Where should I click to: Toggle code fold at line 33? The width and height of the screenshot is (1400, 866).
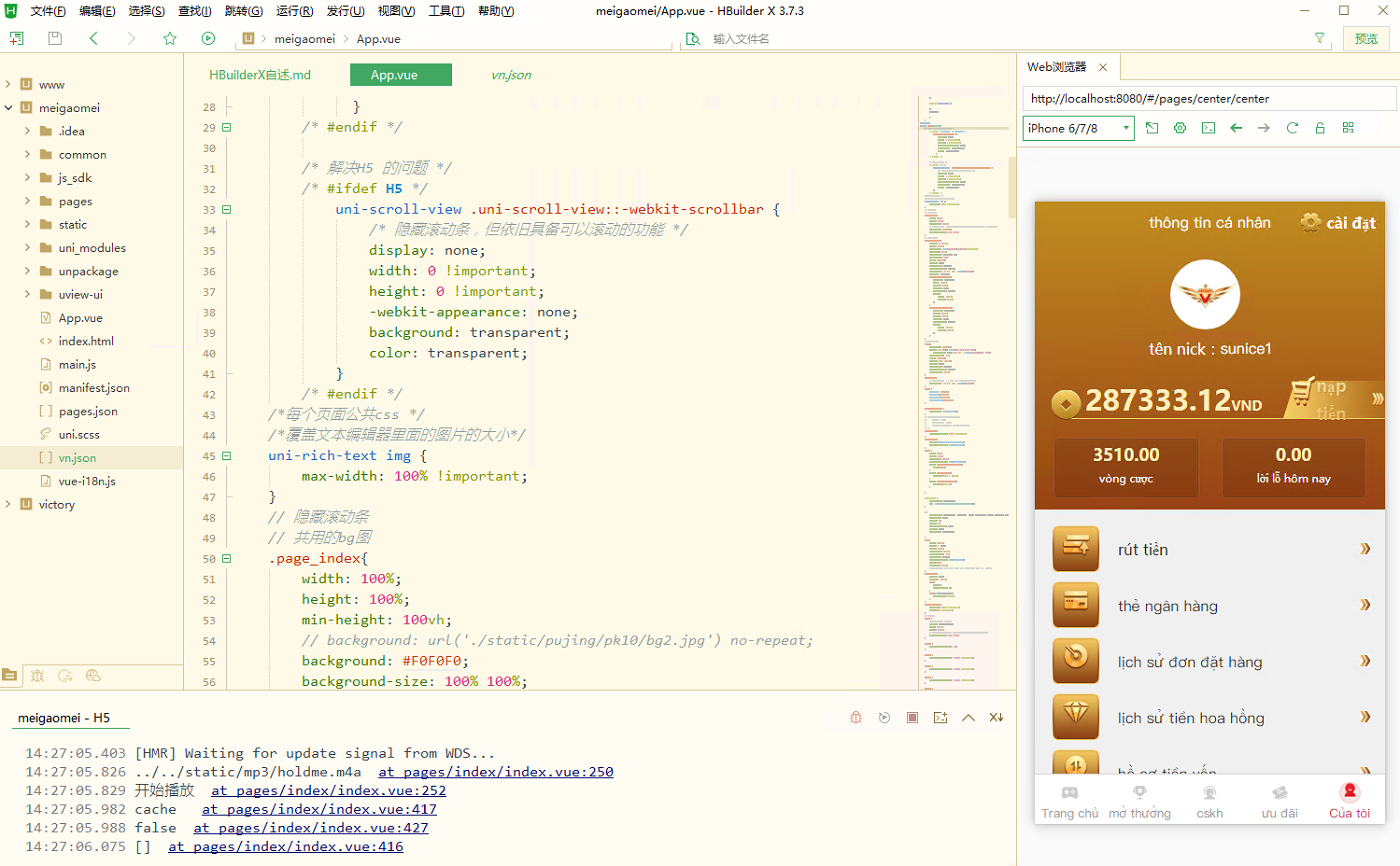tap(226, 210)
